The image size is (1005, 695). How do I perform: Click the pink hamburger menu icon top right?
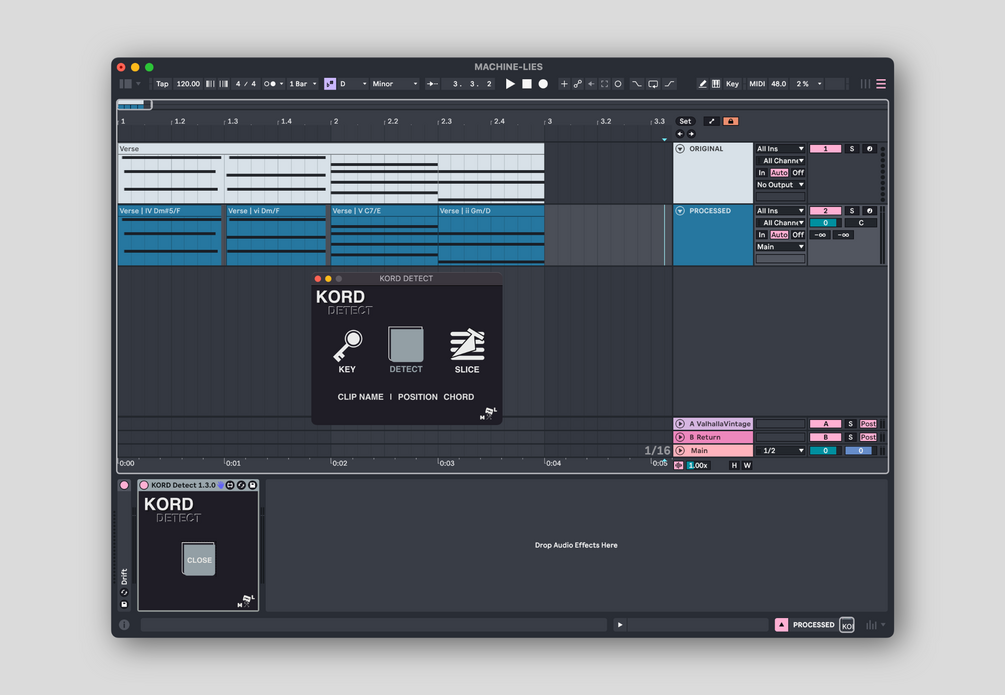pyautogui.click(x=881, y=84)
